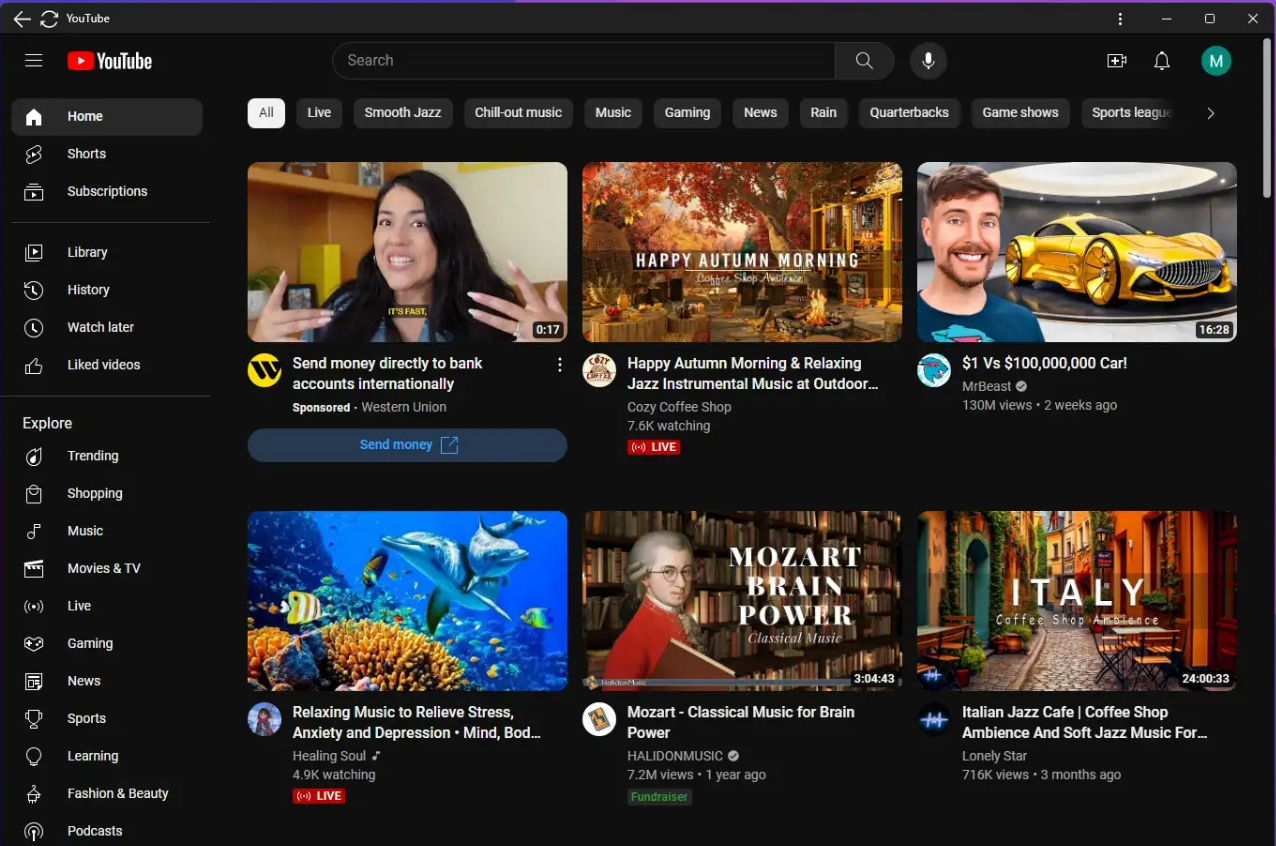Show more filter chips with right arrow

pyautogui.click(x=1210, y=113)
